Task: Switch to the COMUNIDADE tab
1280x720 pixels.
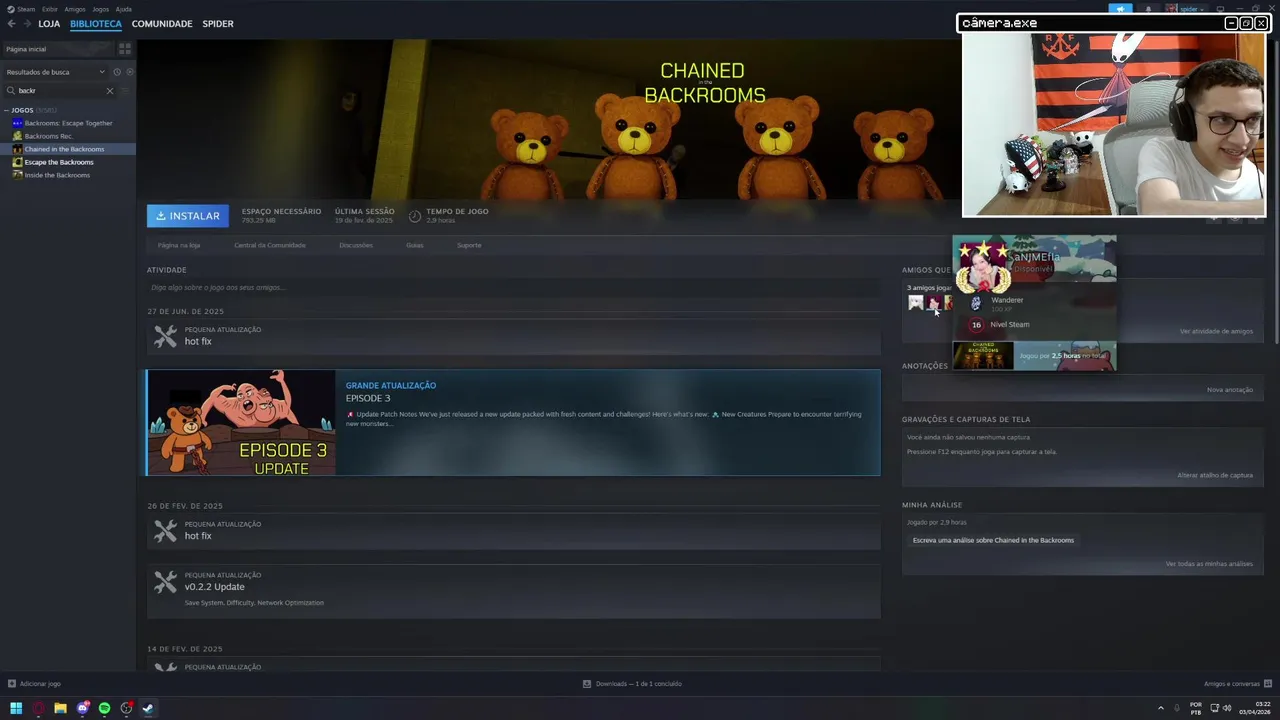Action: [162, 24]
